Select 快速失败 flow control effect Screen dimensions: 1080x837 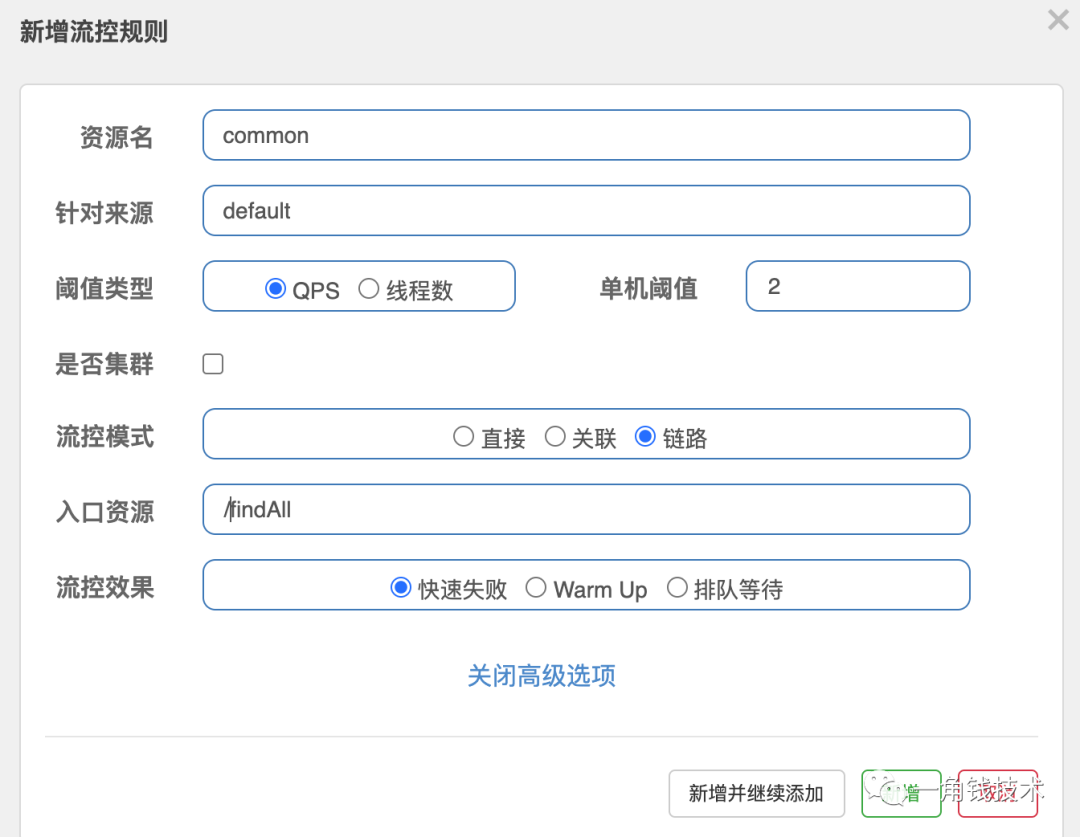[401, 588]
